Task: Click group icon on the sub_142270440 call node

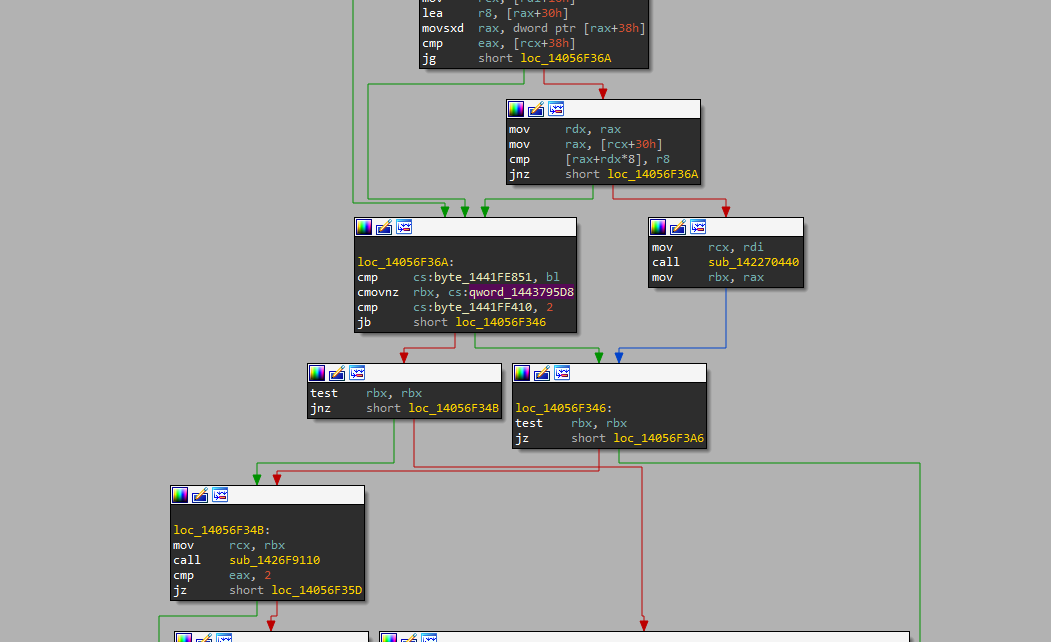Action: coord(698,227)
